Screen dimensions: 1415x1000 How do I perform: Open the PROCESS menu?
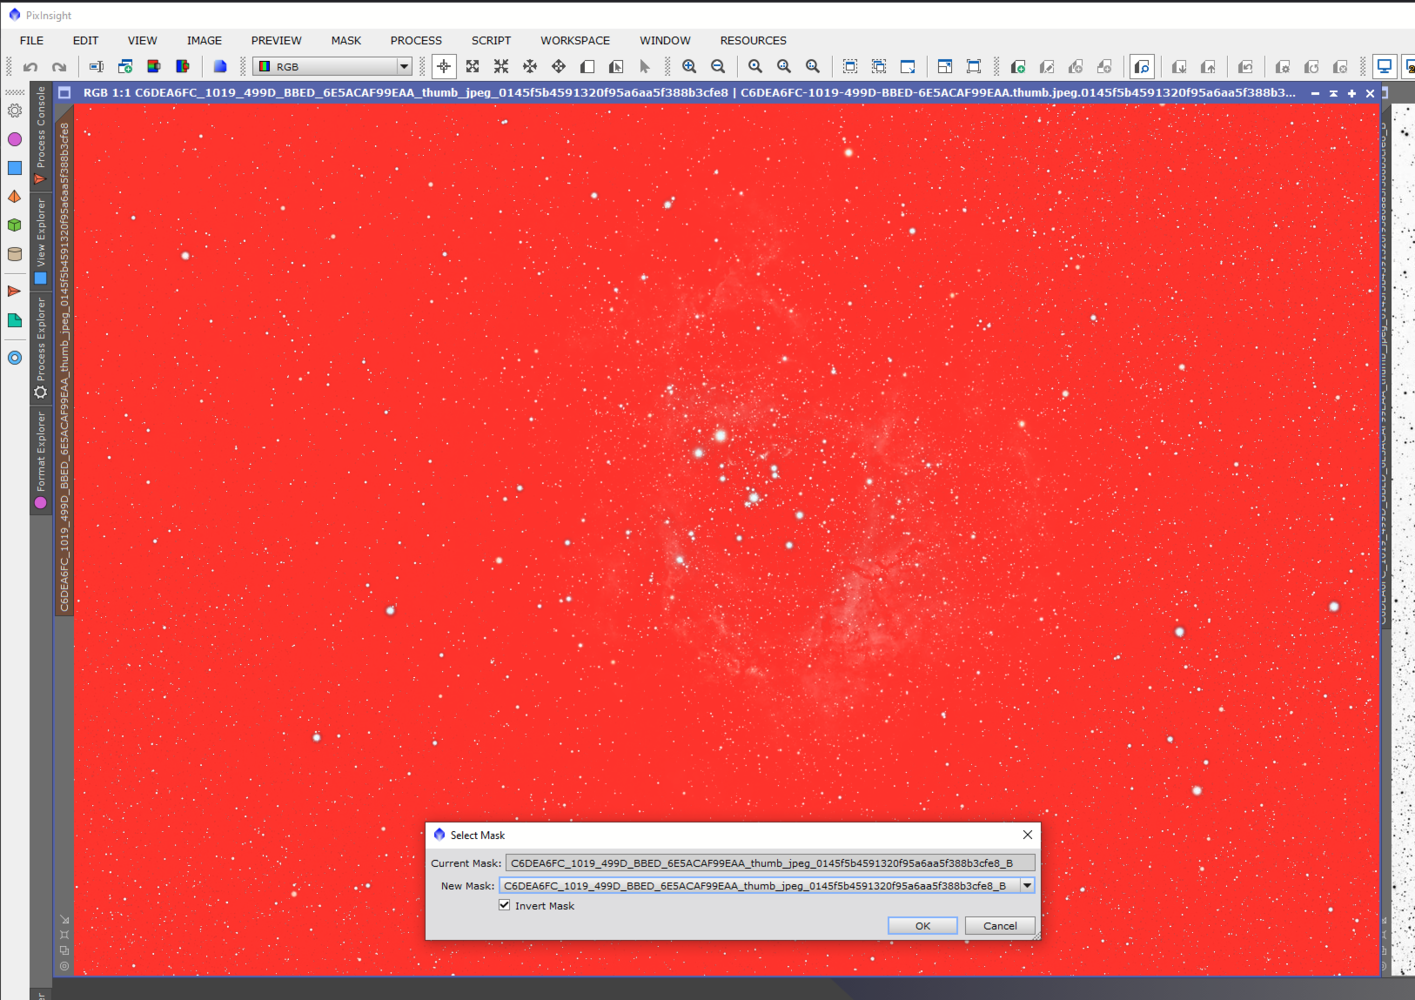tap(416, 41)
